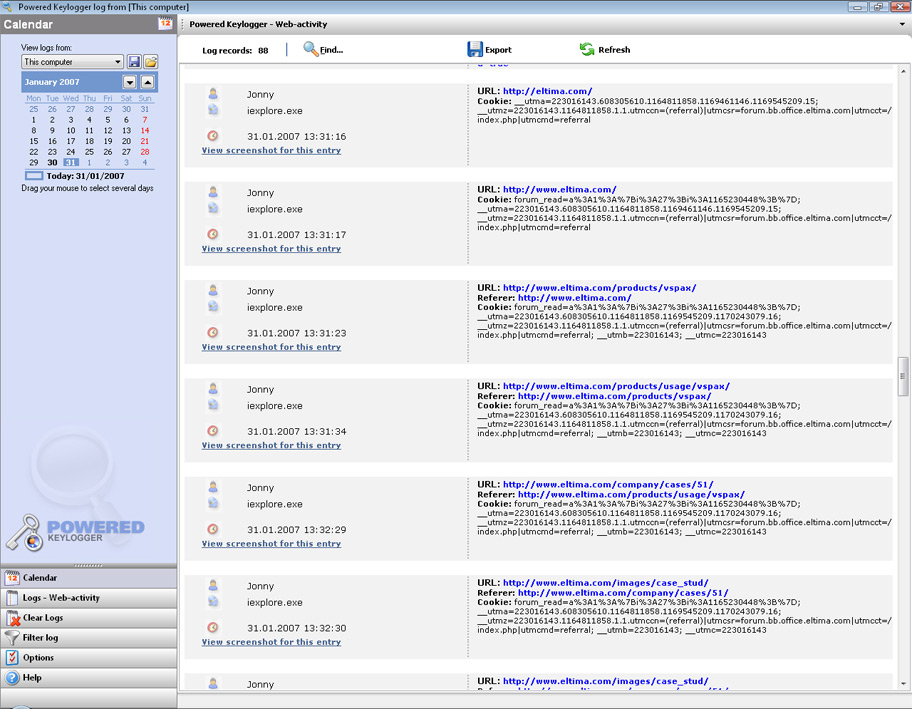Click the Powered Keylogger key logo

pyautogui.click(x=24, y=533)
